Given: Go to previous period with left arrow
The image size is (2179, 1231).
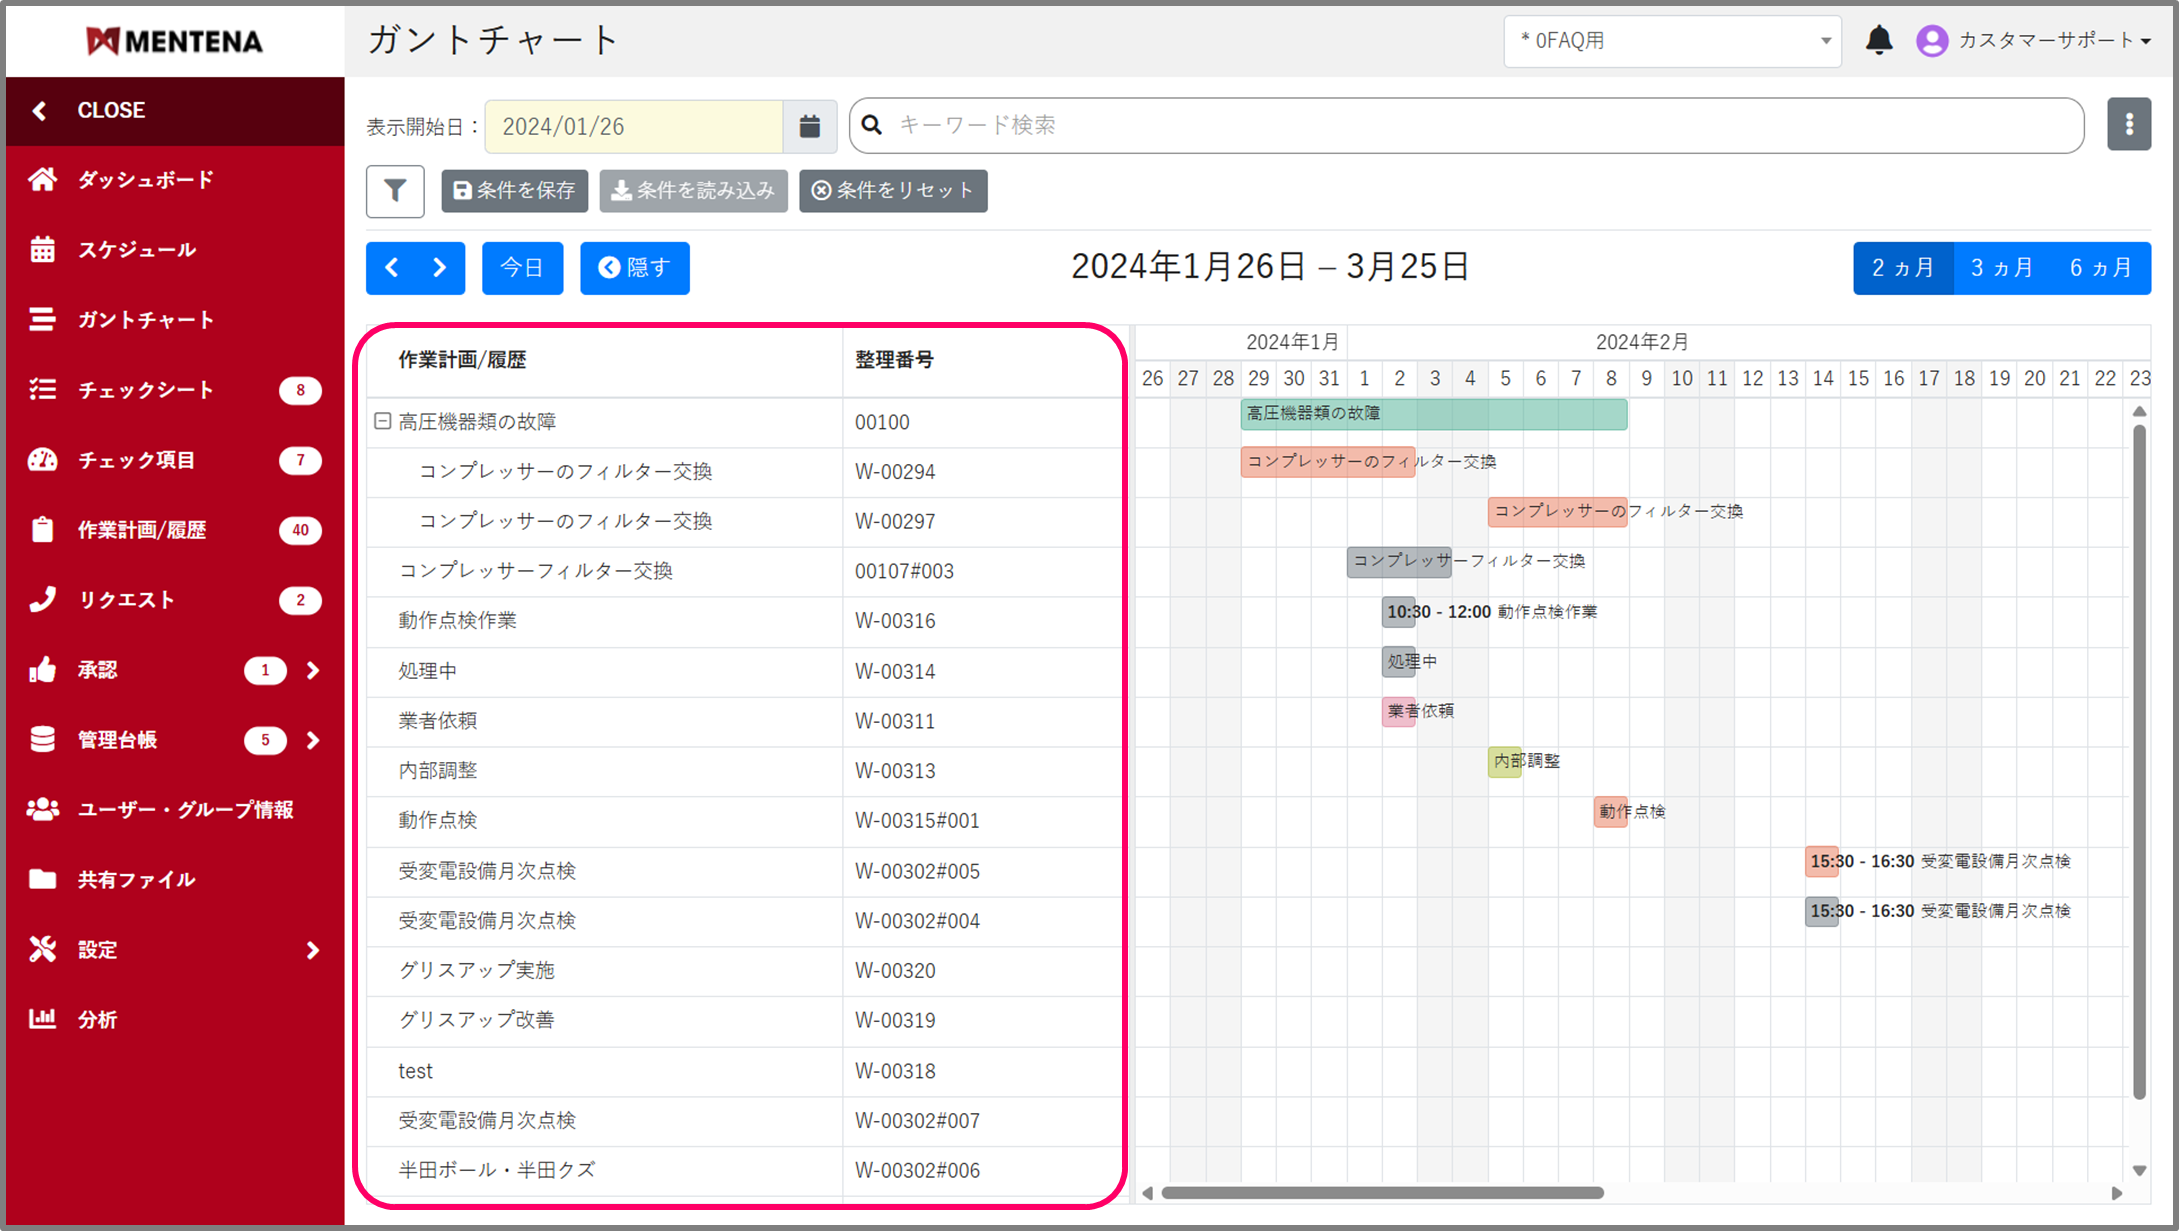Looking at the screenshot, I should point(392,268).
